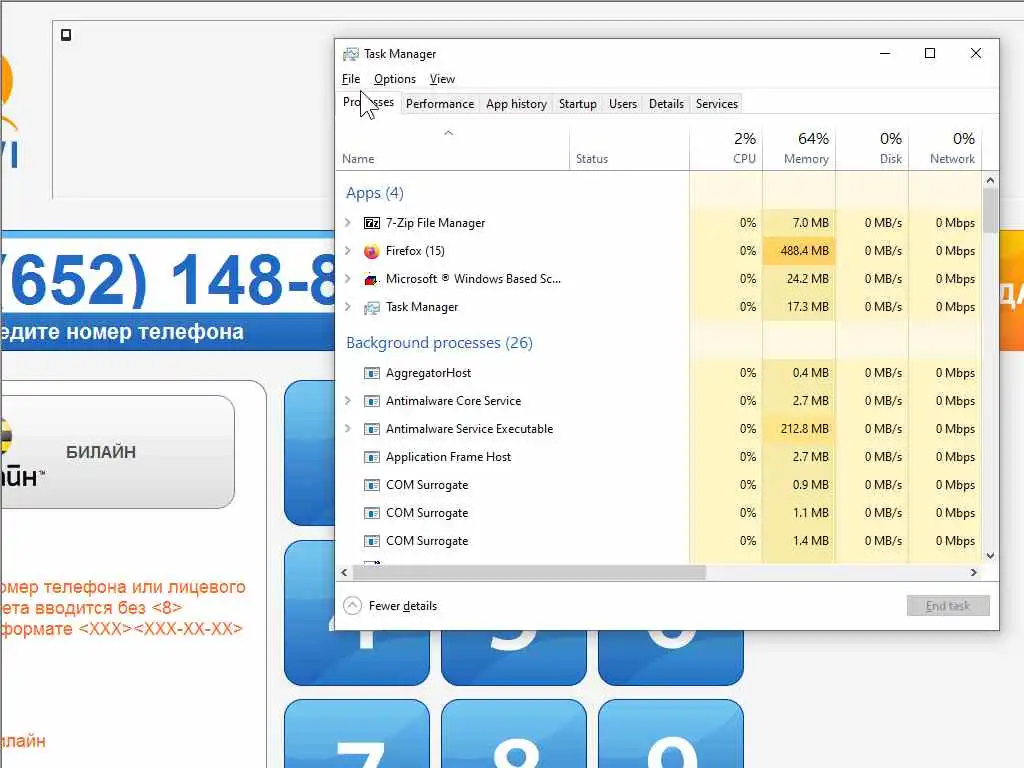Click the Antimalware Service Executable icon

pyautogui.click(x=372, y=430)
